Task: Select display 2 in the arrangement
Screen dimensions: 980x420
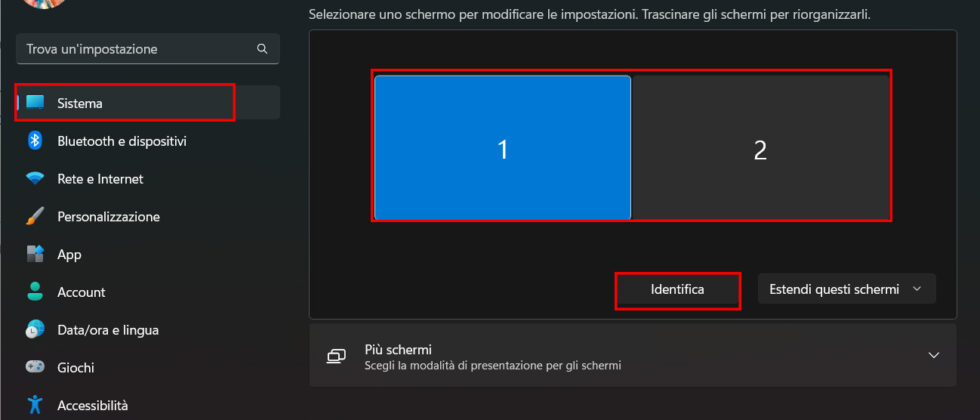Action: click(x=760, y=148)
